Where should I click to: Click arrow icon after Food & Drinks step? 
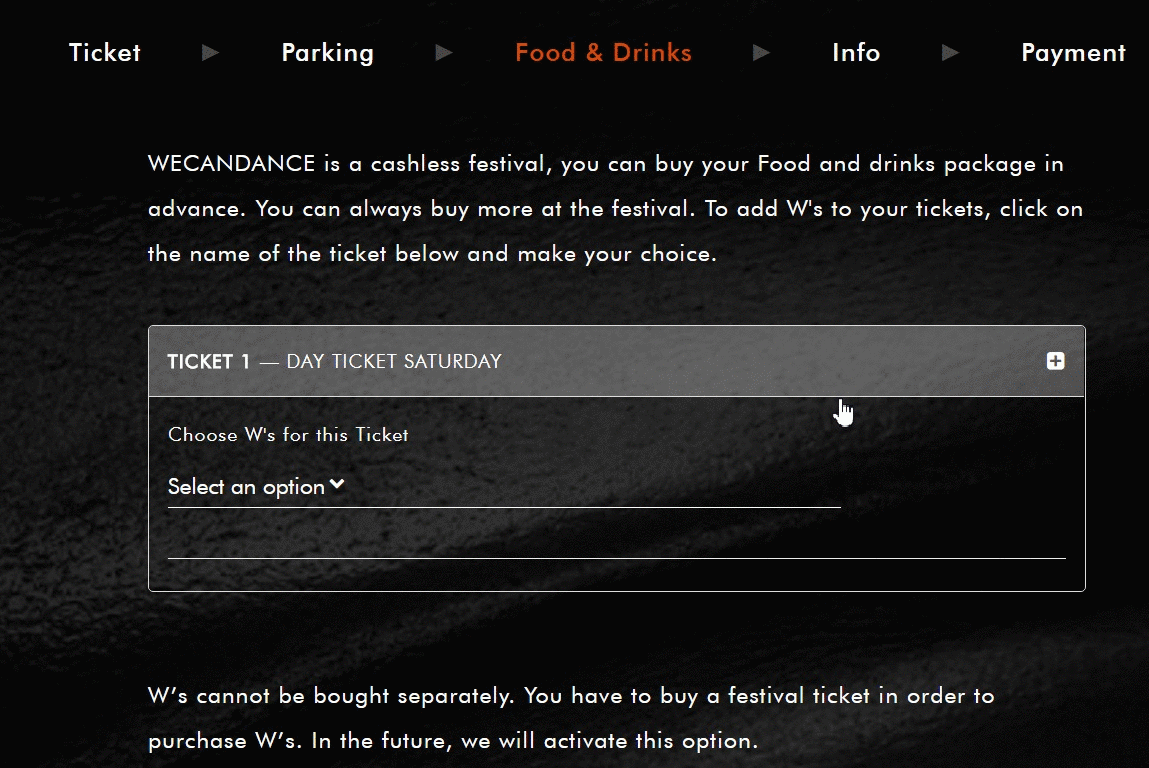point(761,53)
